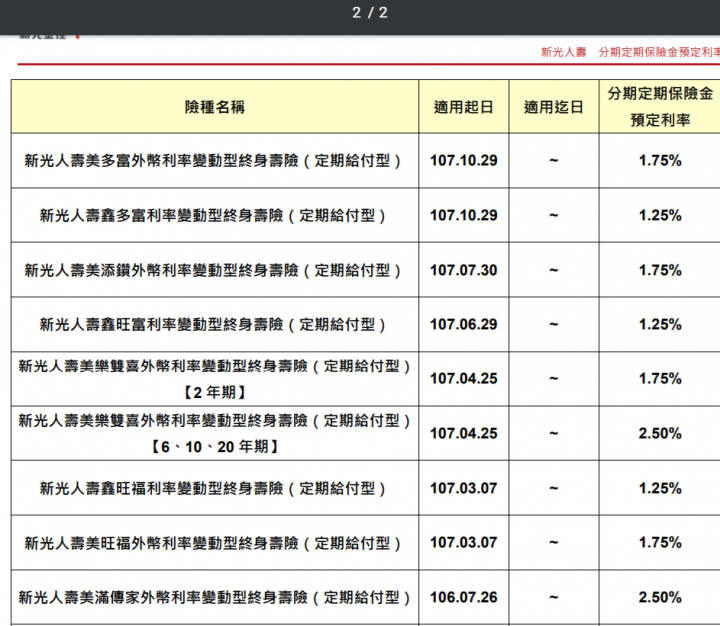Screen dimensions: 720x626
Task: Click the page indicator "2 / 2"
Action: pos(370,13)
